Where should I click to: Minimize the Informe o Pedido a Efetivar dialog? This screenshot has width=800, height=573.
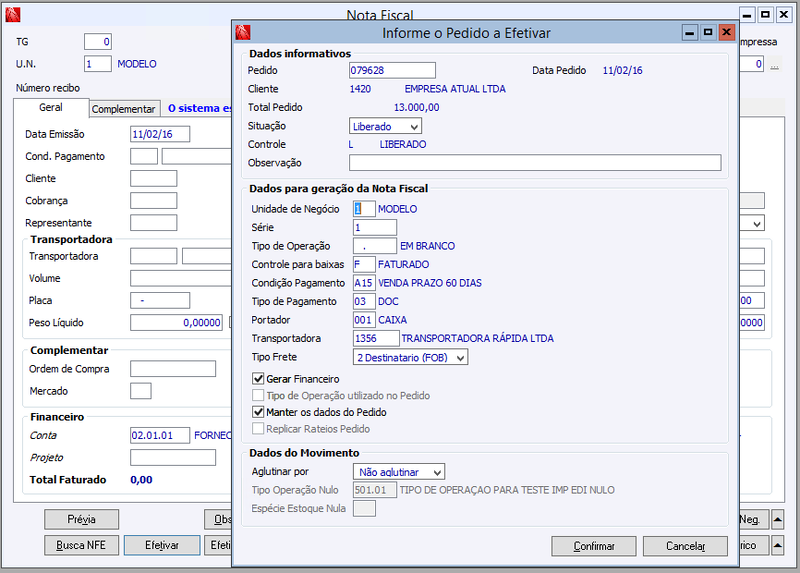[x=690, y=33]
